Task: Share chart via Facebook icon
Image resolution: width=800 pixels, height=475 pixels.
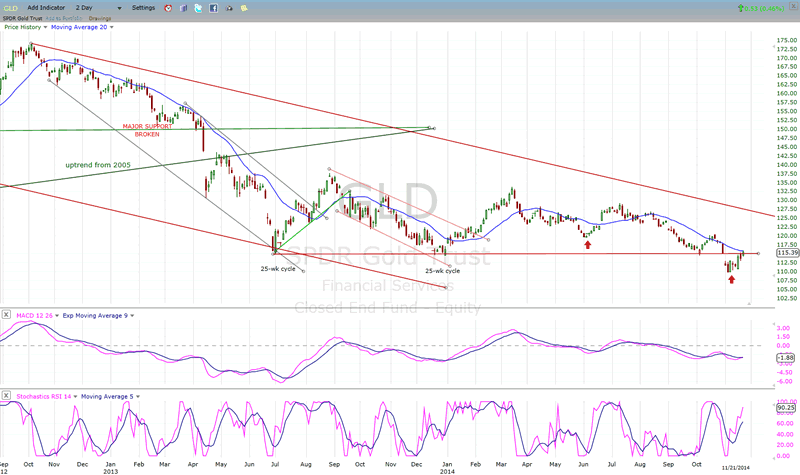Action: 213,8
